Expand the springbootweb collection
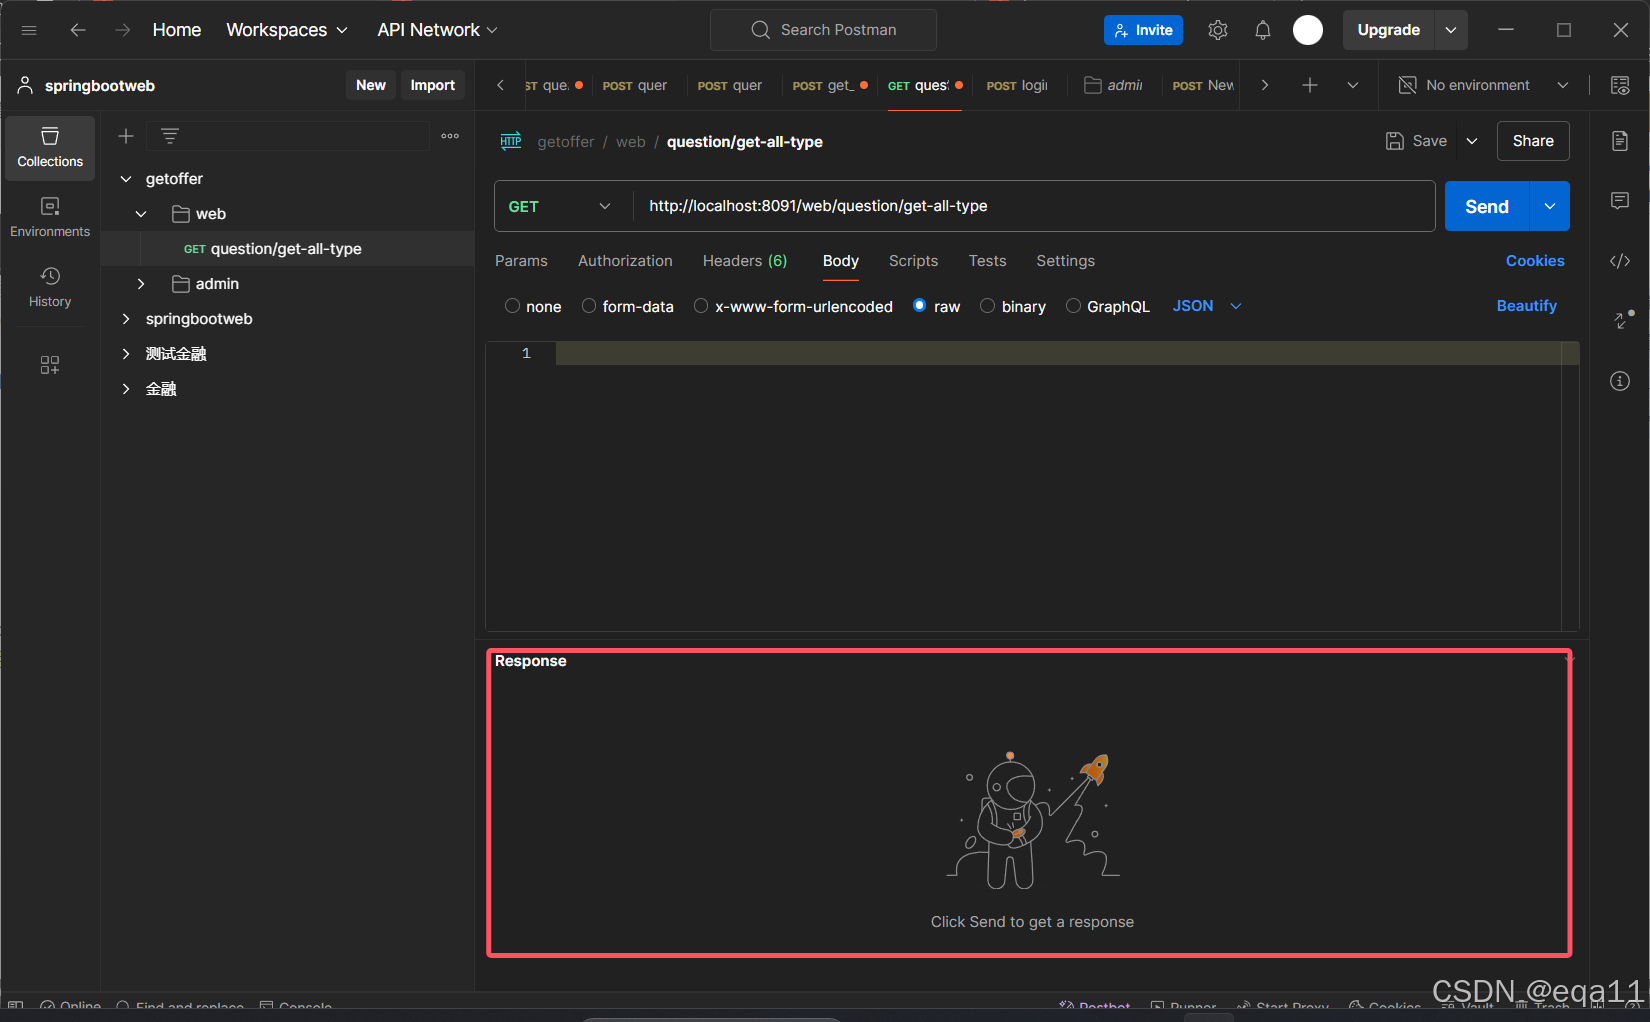This screenshot has width=1650, height=1022. click(x=126, y=319)
